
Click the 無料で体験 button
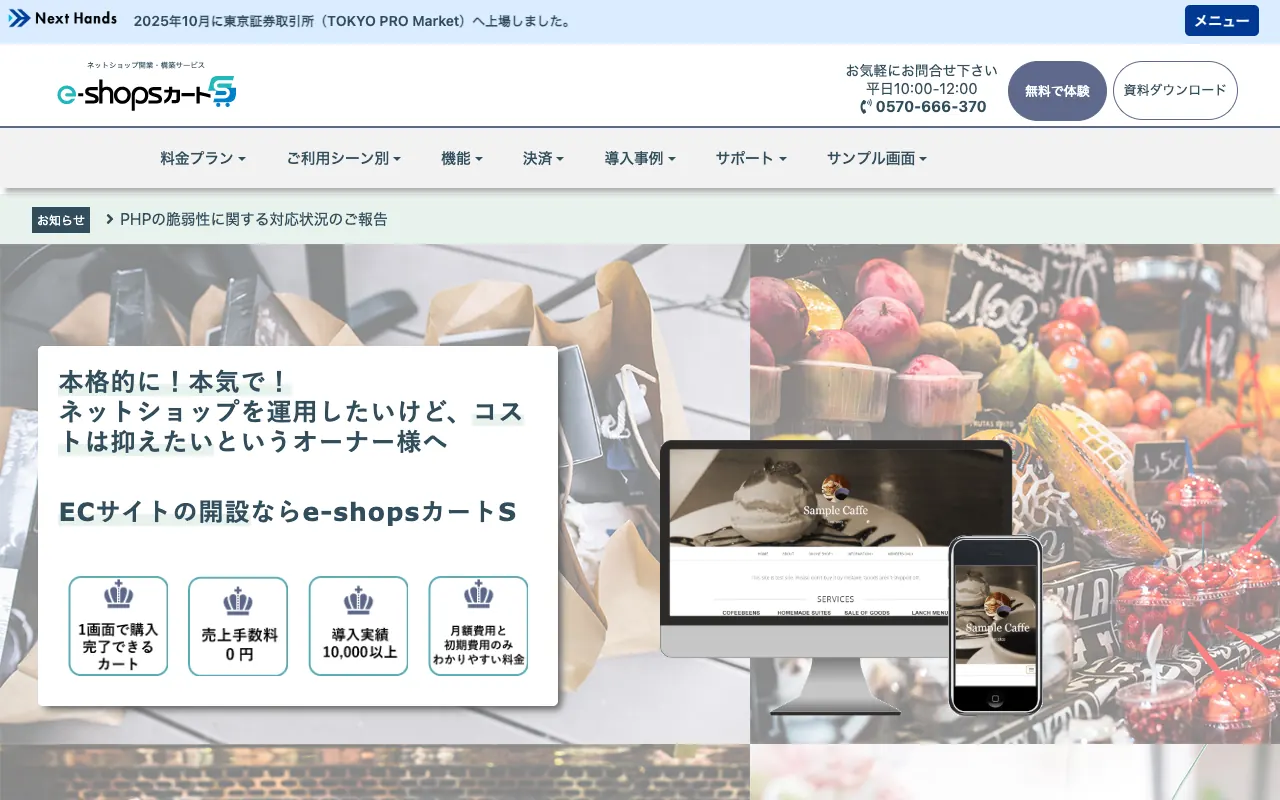(1057, 91)
